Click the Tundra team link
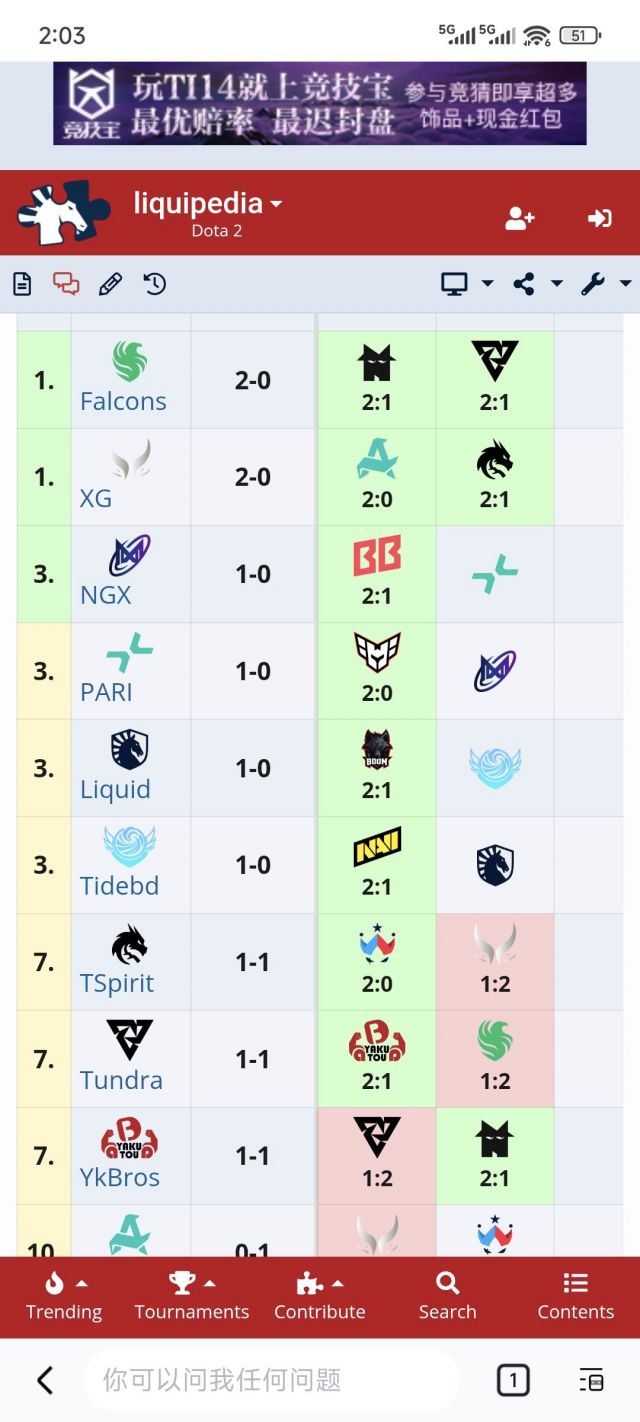 [124, 1080]
